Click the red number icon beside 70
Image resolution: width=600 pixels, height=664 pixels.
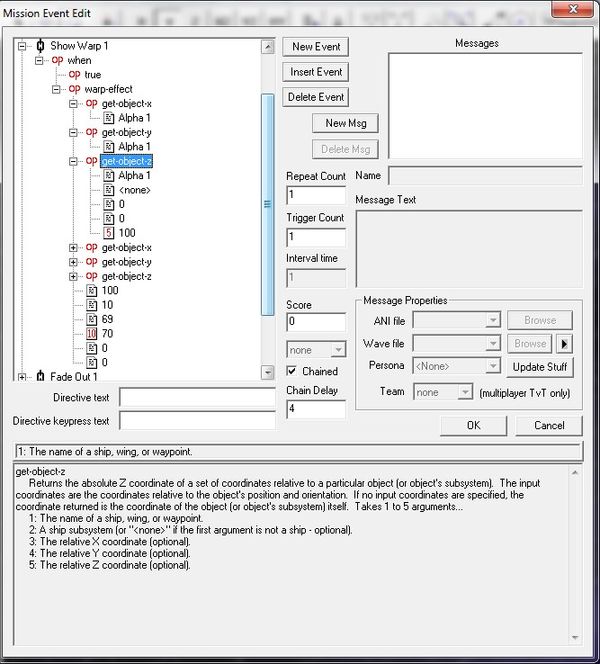[92, 334]
